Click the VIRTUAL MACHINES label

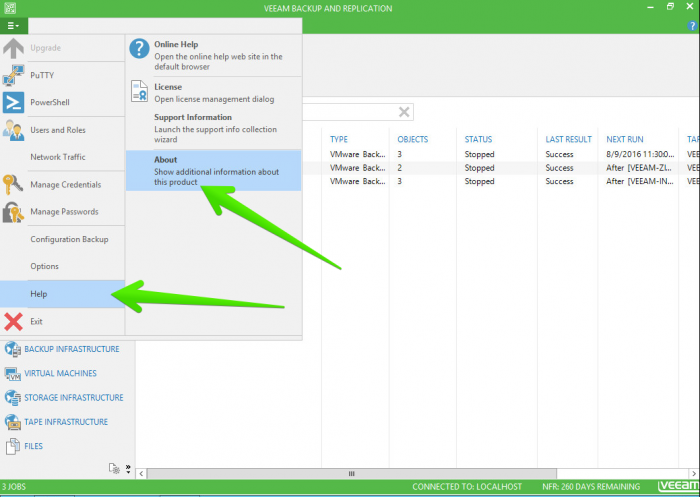[60, 373]
